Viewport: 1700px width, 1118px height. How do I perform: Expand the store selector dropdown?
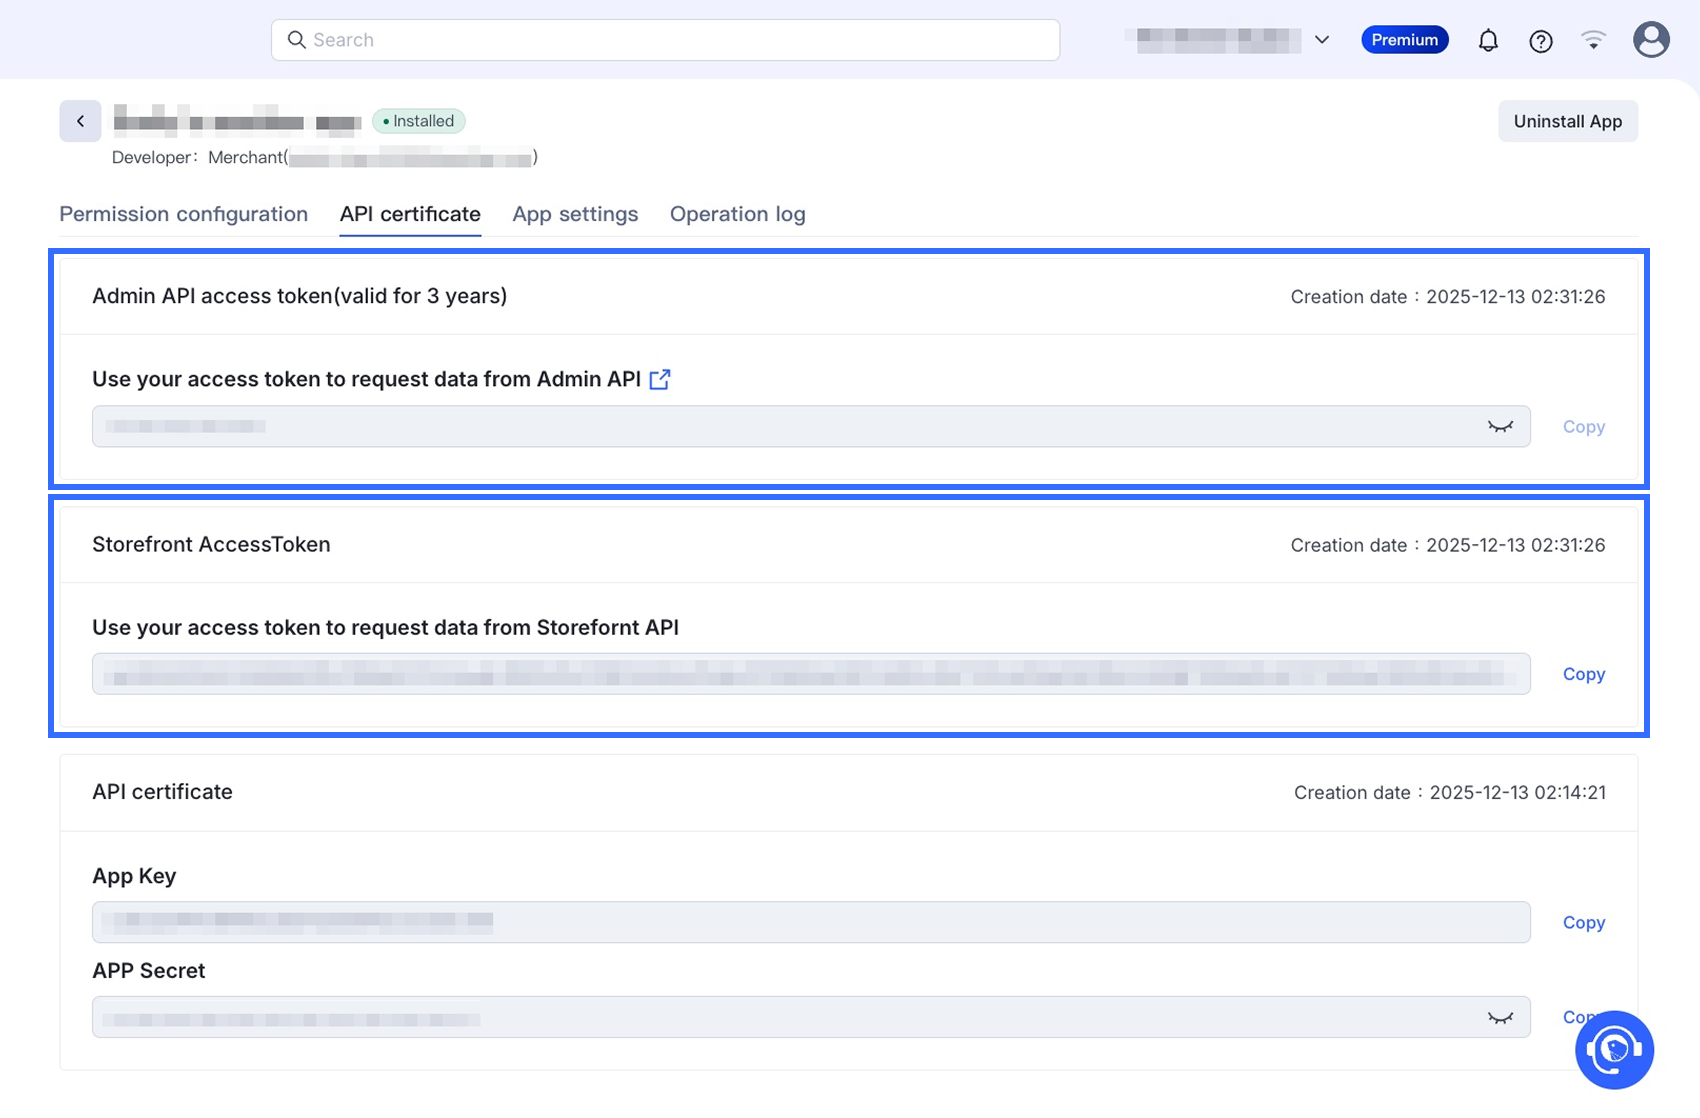click(1322, 40)
